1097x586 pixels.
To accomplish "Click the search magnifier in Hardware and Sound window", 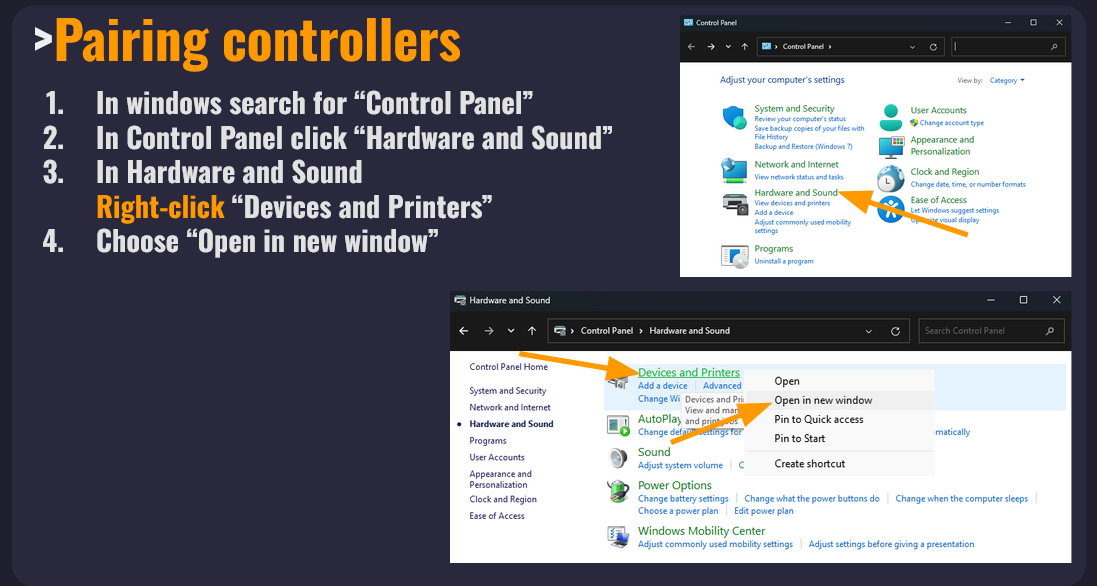I will [x=1049, y=331].
